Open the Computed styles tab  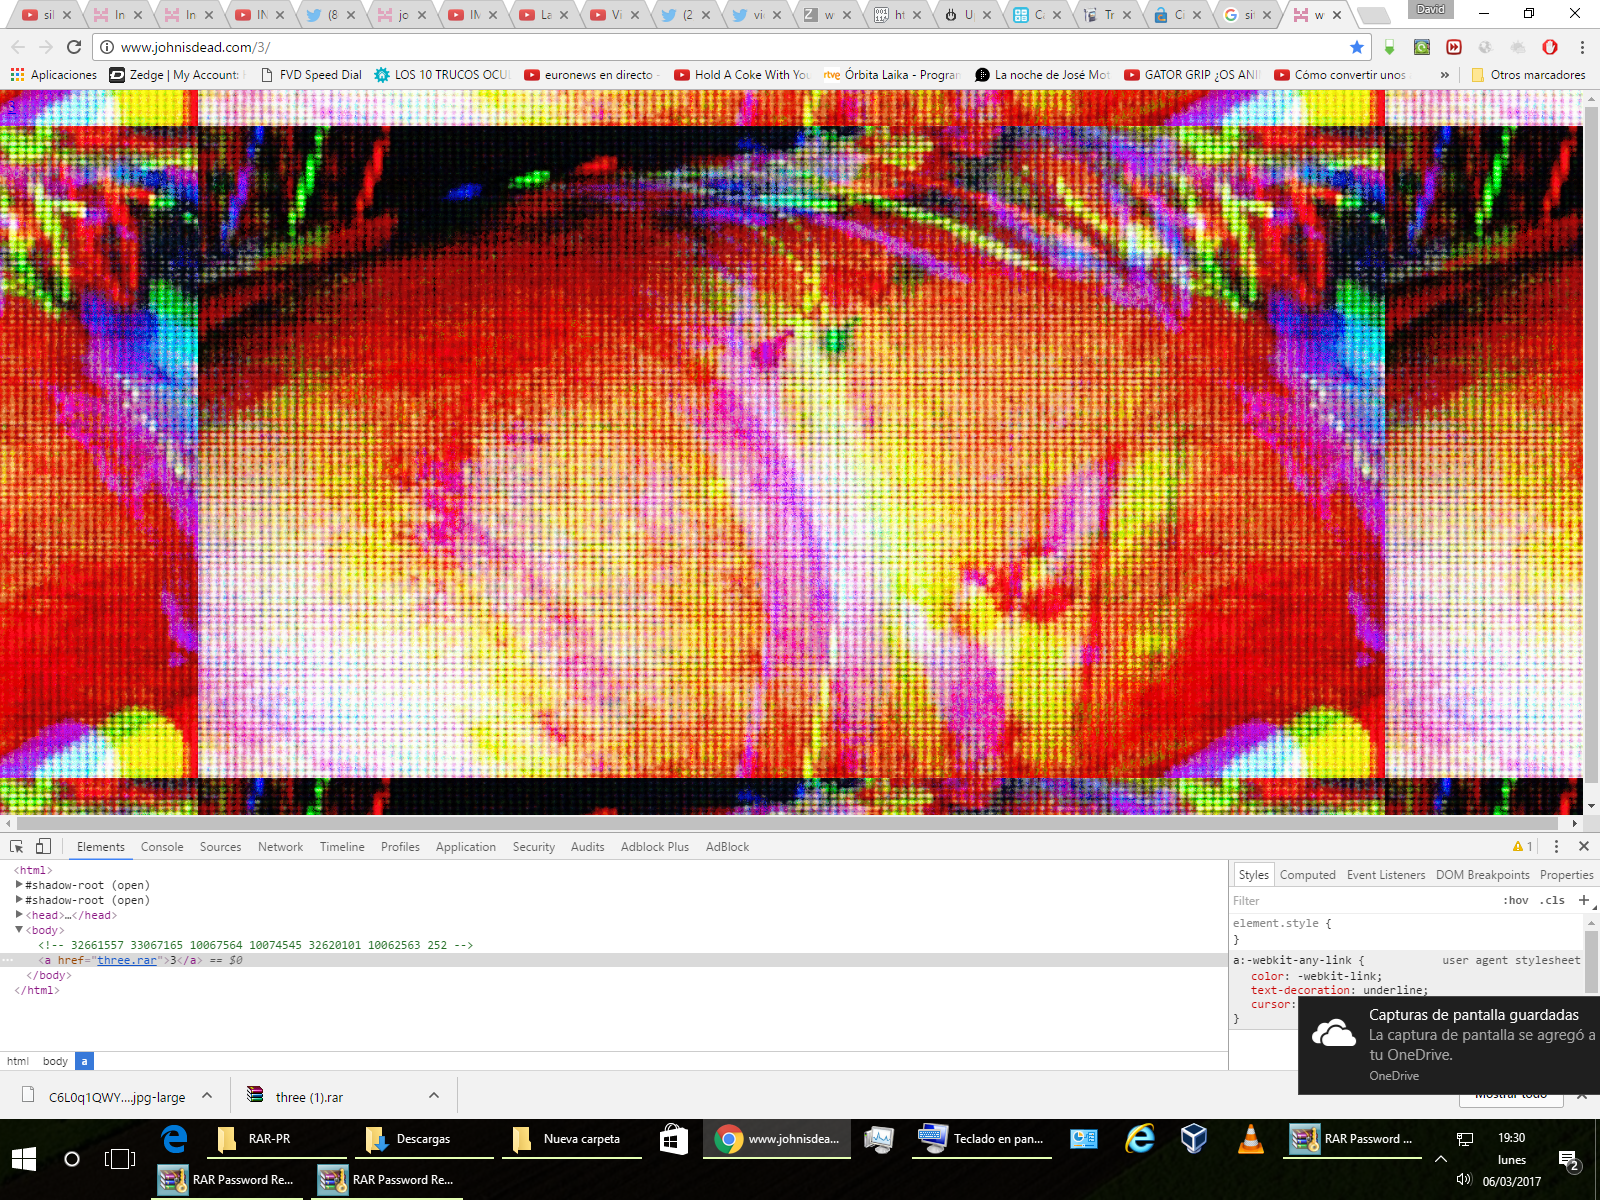point(1307,875)
